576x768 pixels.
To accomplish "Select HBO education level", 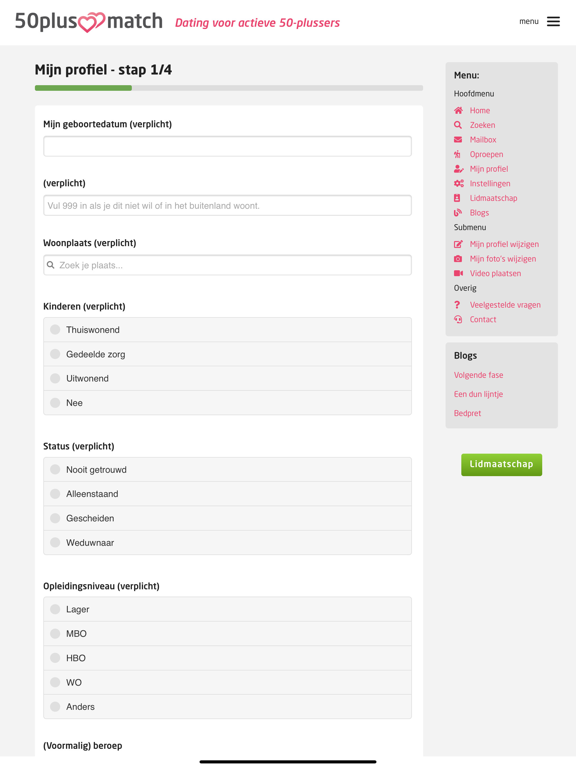I will pyautogui.click(x=227, y=658).
